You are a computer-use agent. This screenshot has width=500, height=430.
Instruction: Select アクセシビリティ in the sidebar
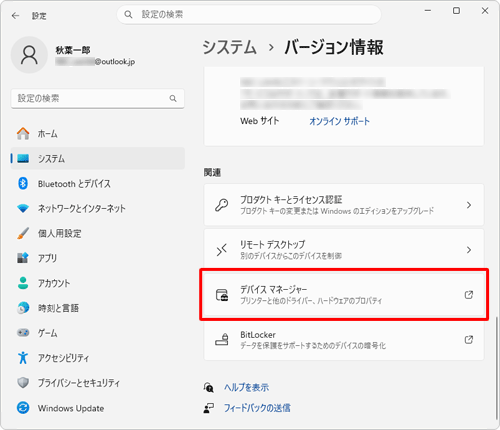click(x=97, y=358)
